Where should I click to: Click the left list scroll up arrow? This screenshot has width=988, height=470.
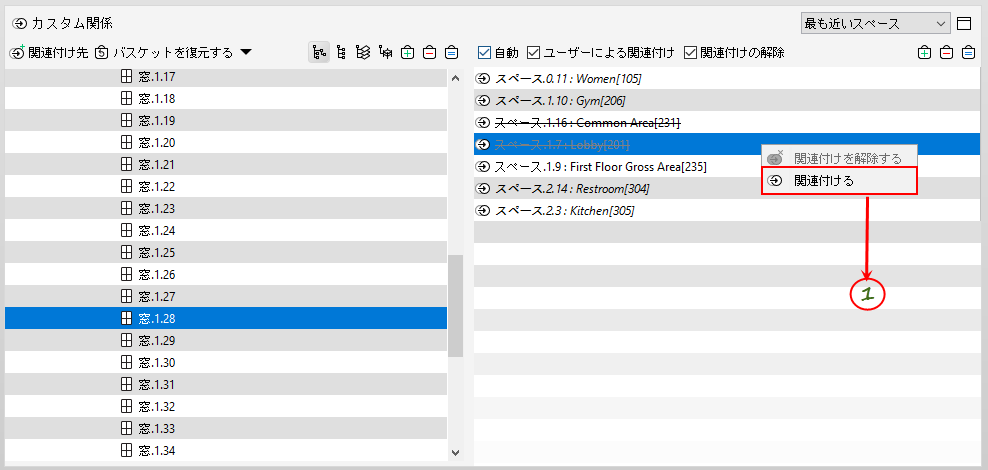[x=456, y=77]
